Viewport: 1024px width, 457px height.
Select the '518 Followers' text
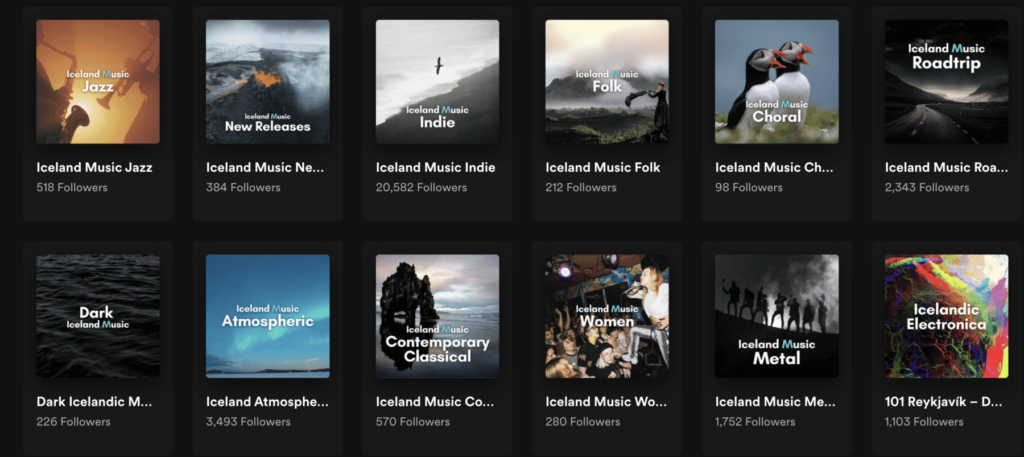point(72,188)
